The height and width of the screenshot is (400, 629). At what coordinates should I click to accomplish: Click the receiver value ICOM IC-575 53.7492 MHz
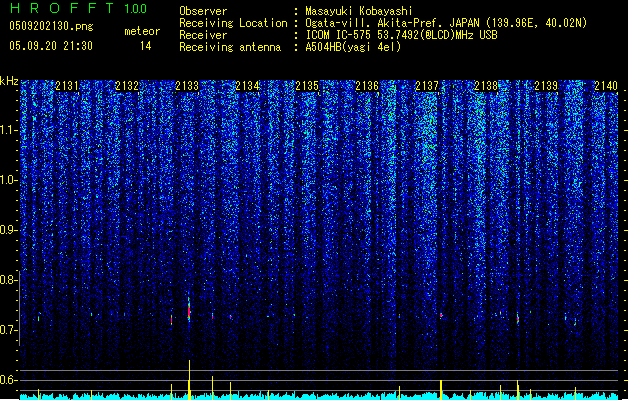click(x=401, y=35)
